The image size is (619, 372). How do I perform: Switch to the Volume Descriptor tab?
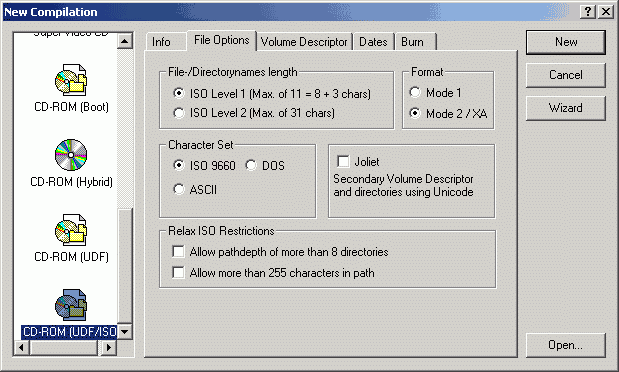pos(304,42)
